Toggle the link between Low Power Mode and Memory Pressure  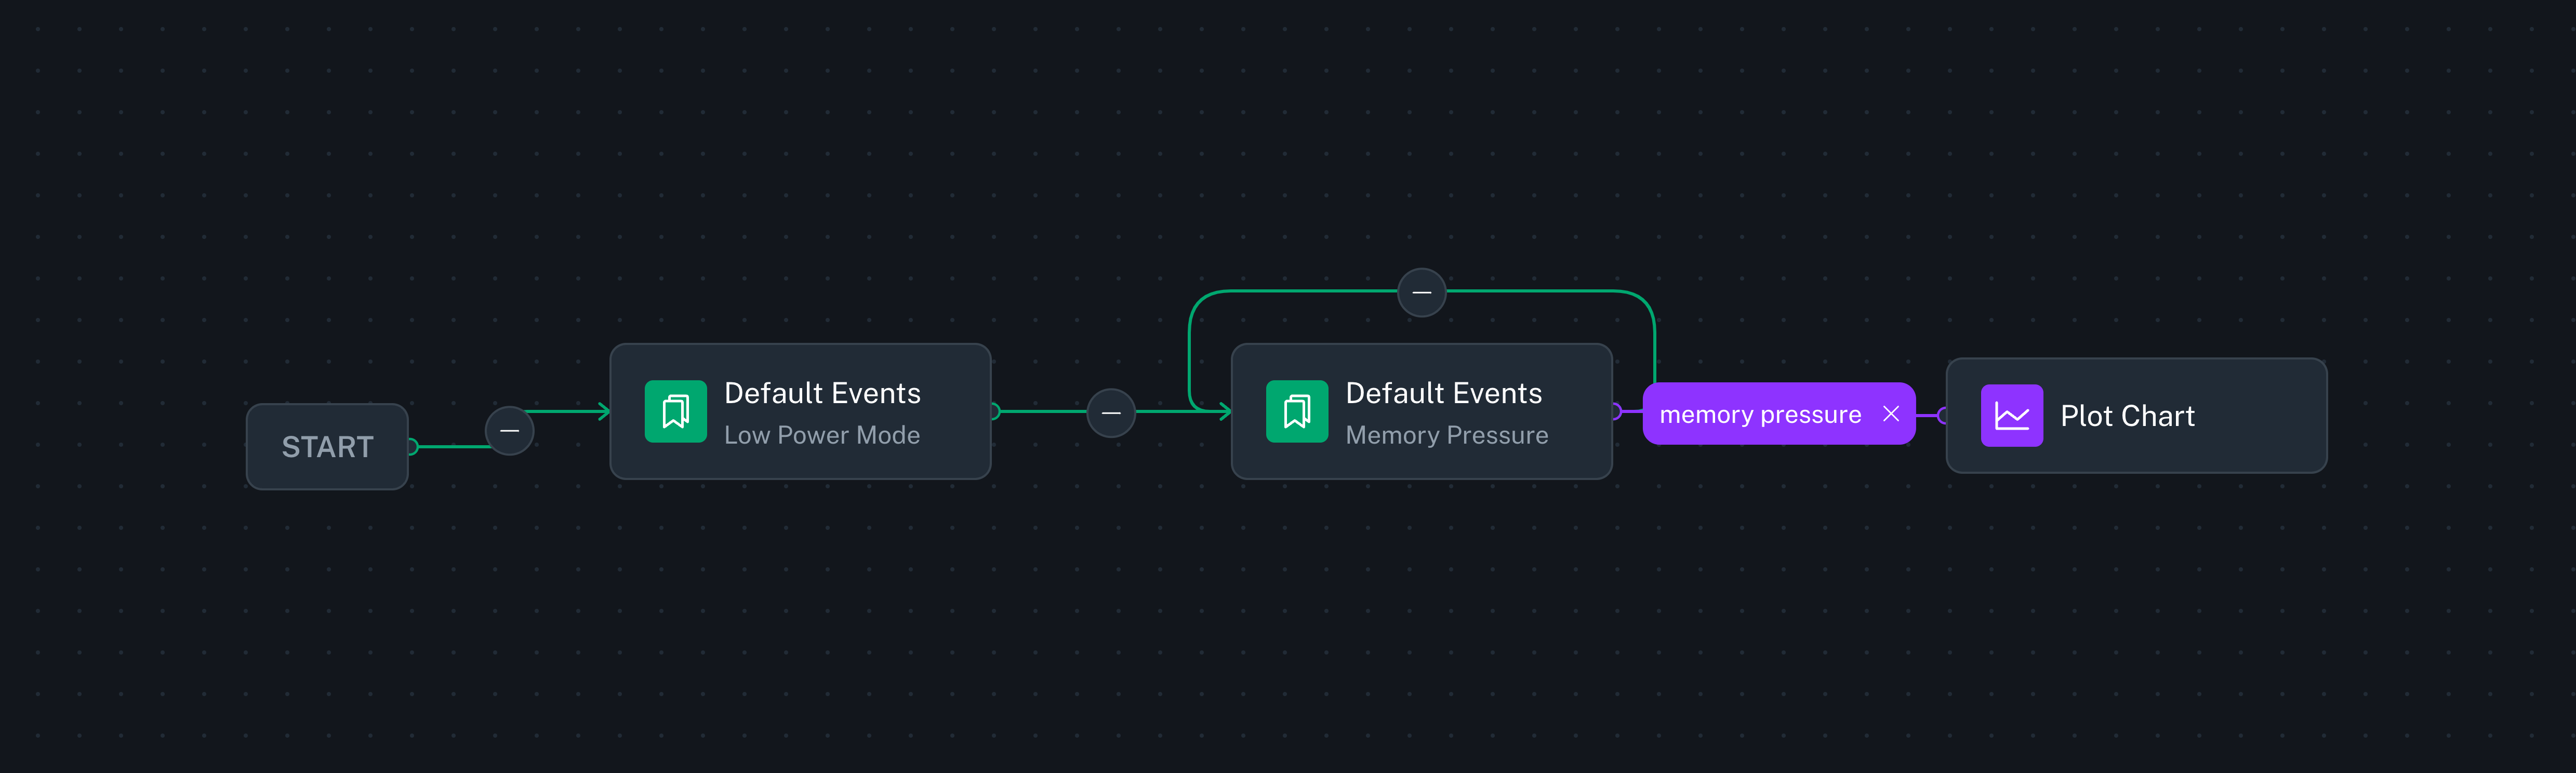point(1110,411)
